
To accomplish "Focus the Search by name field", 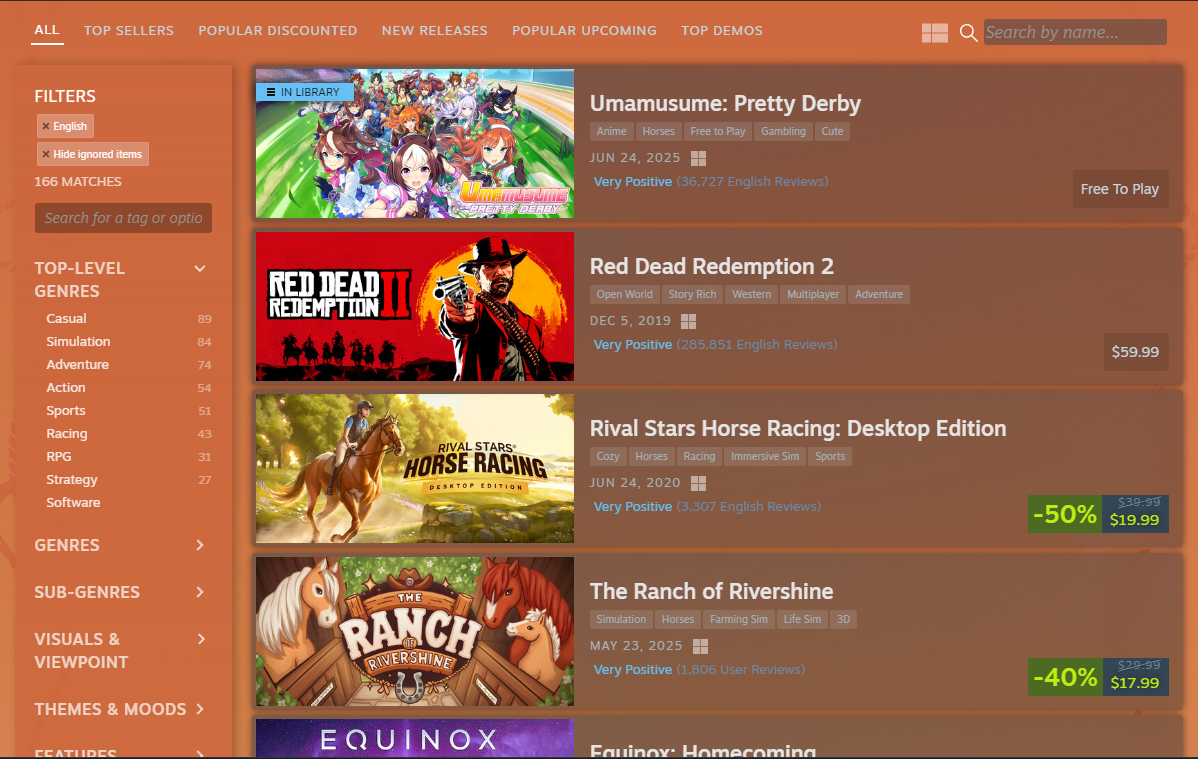I will tap(1075, 32).
